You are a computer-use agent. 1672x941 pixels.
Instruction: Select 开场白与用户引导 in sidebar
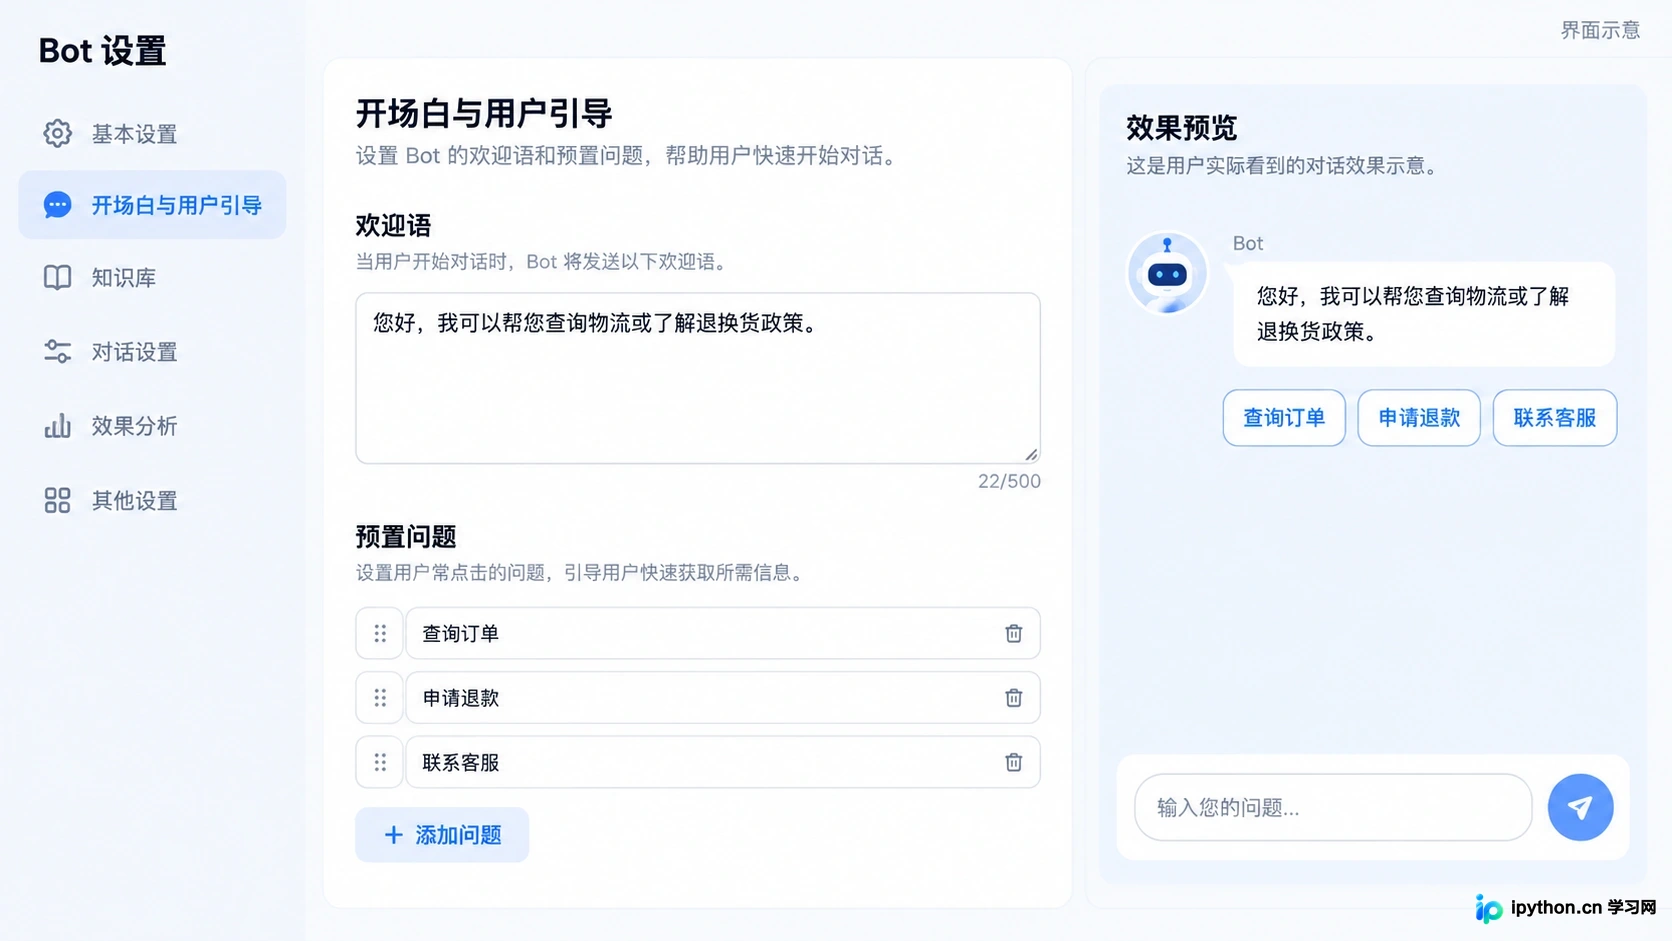click(152, 205)
